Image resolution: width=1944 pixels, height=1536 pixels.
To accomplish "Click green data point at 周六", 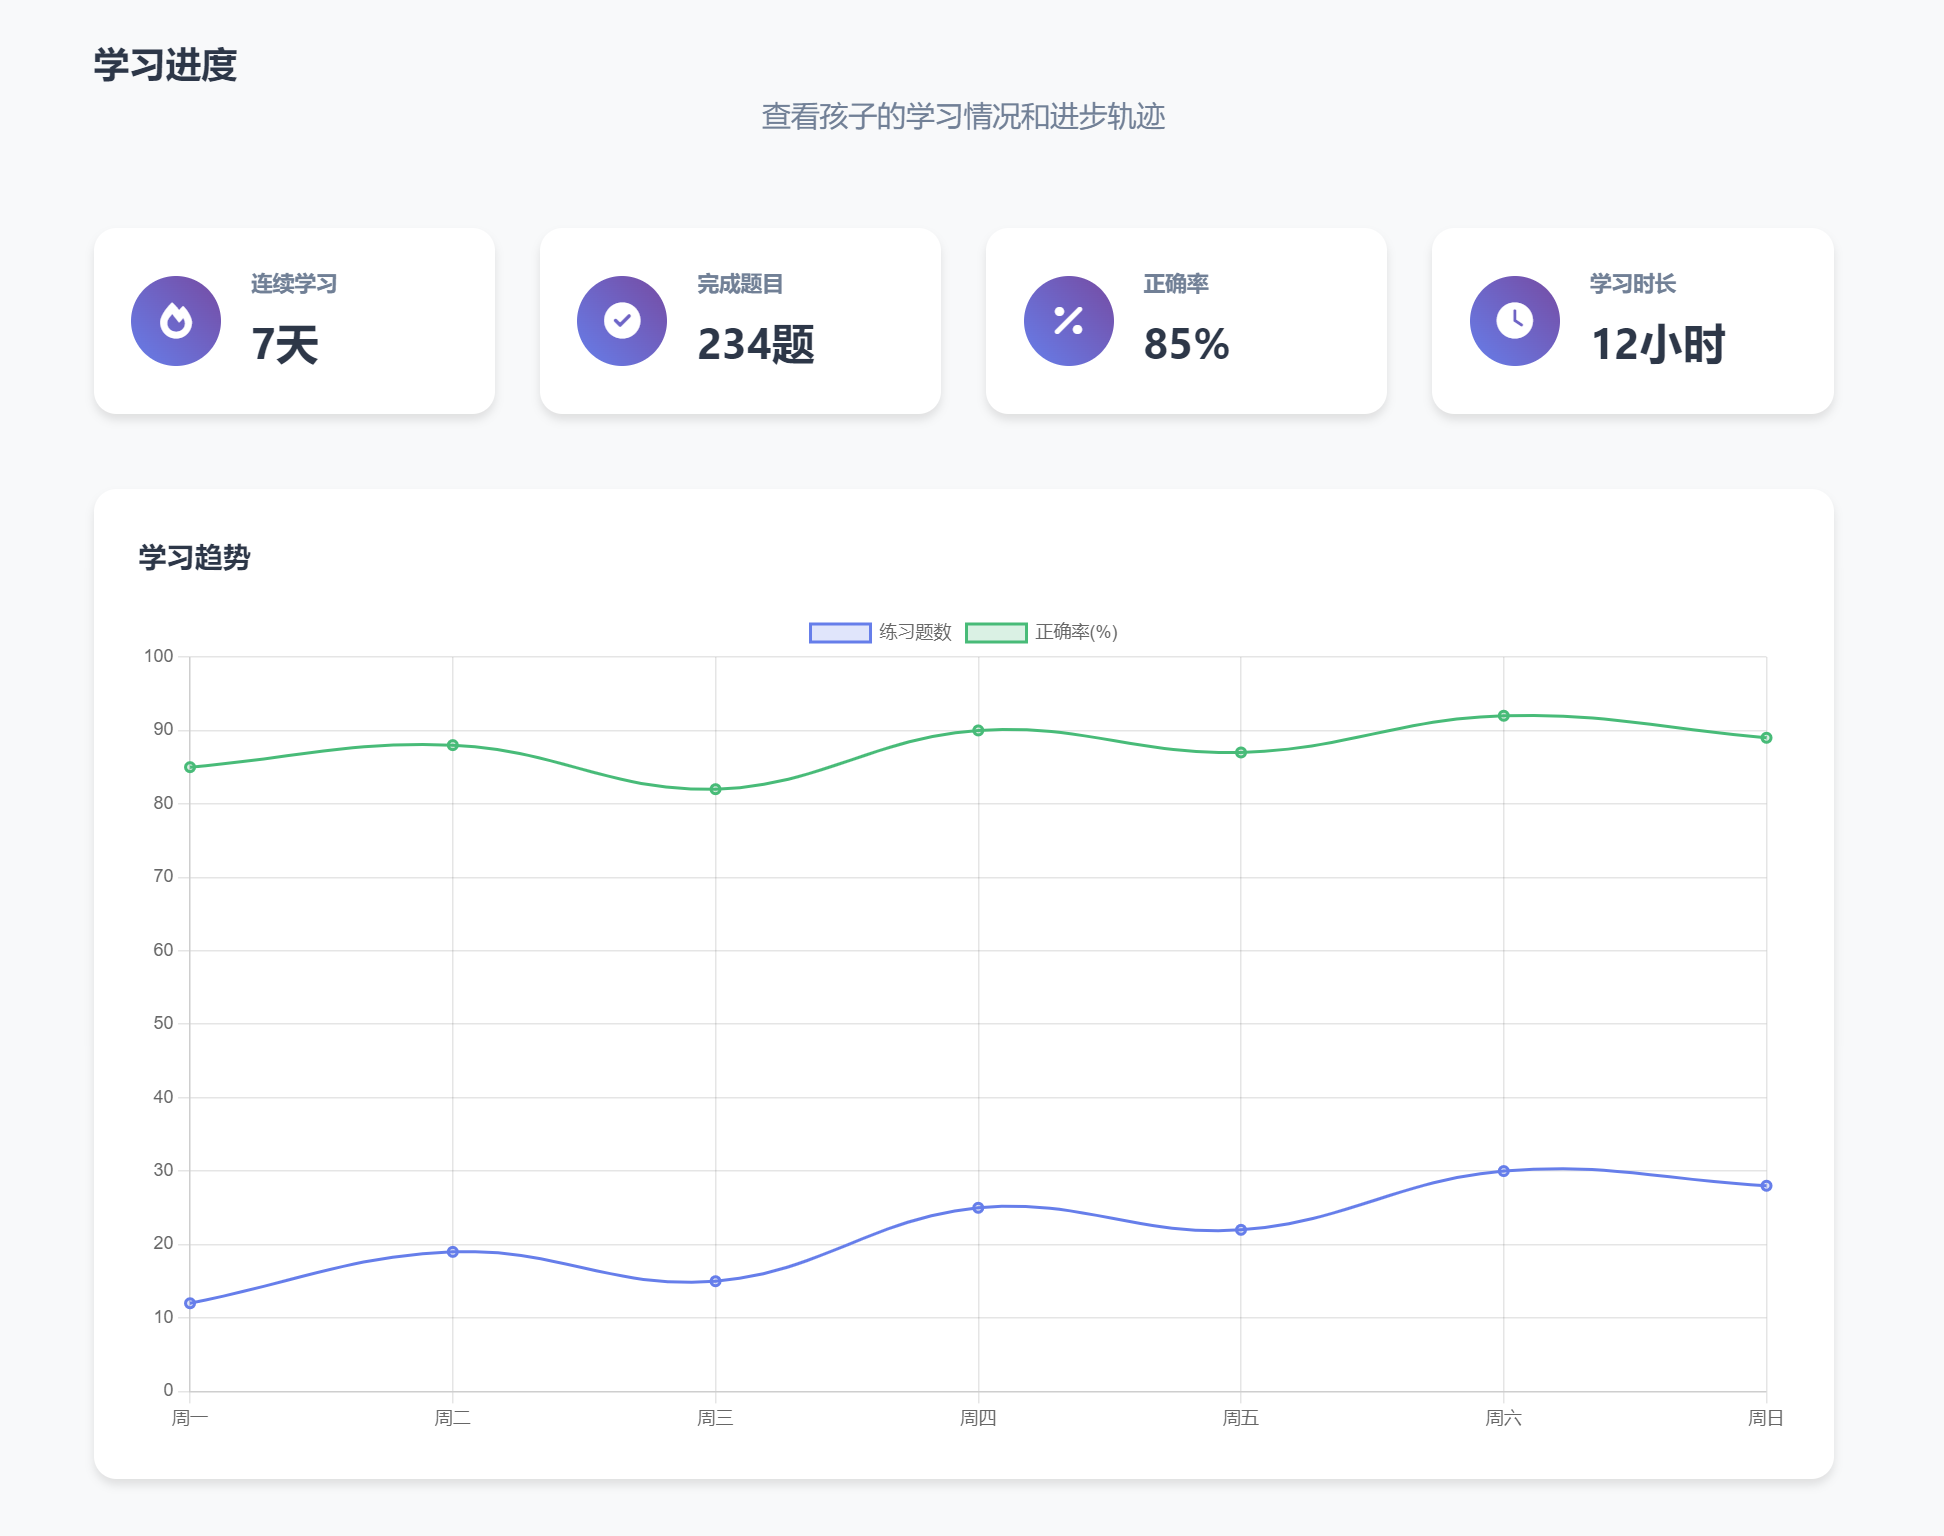I will click(x=1503, y=716).
